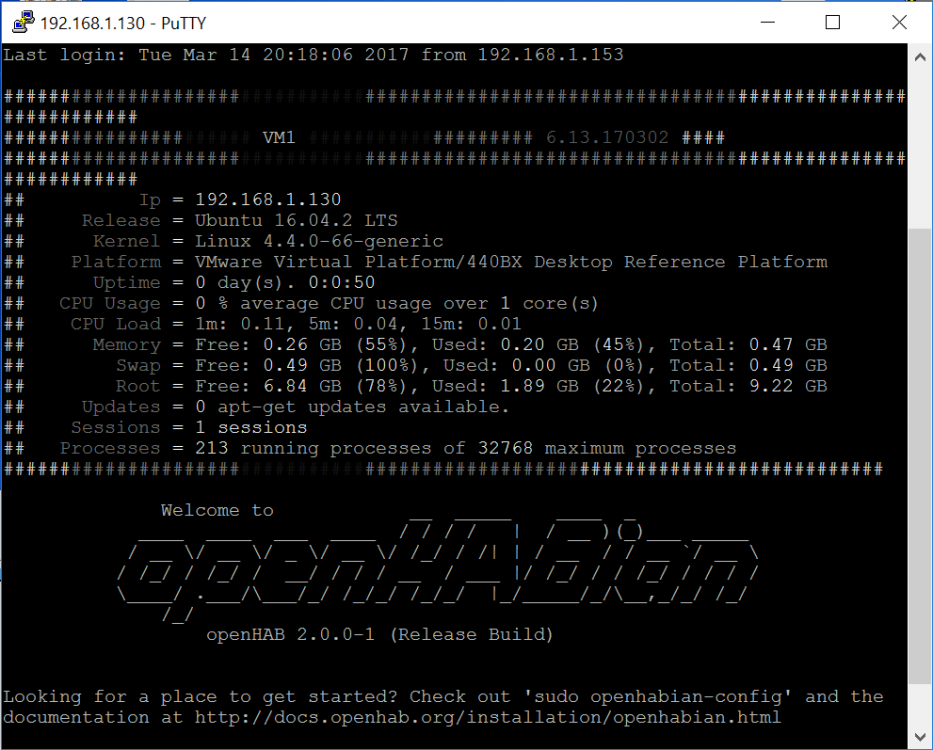933x750 pixels.
Task: Click 'Ubuntu 16.04.2 LTS' release value
Action: pyautogui.click(x=296, y=220)
